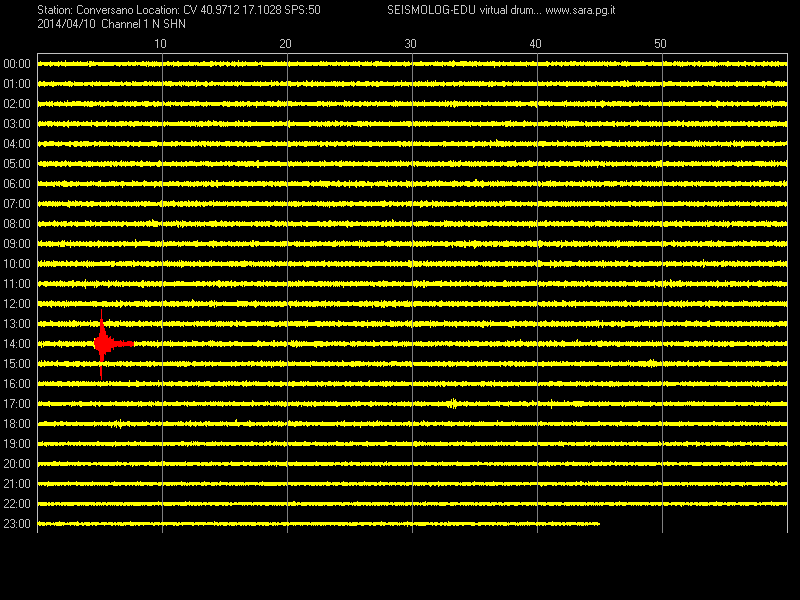The width and height of the screenshot is (800, 600).
Task: Click the 01:00 hour label
Action: [x=17, y=84]
